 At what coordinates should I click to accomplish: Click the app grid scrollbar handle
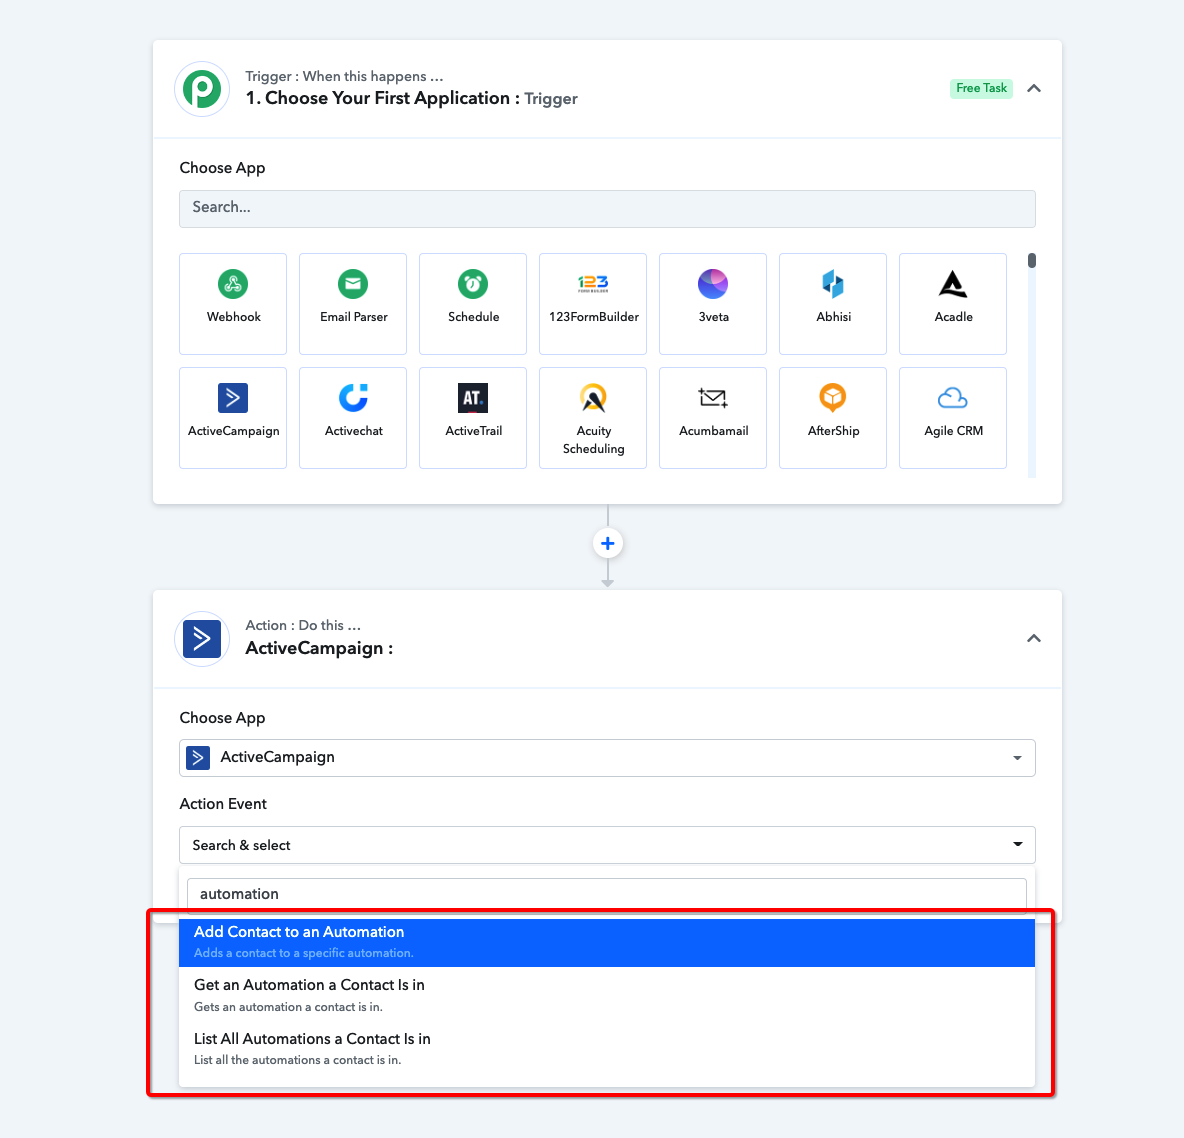coord(1031,261)
